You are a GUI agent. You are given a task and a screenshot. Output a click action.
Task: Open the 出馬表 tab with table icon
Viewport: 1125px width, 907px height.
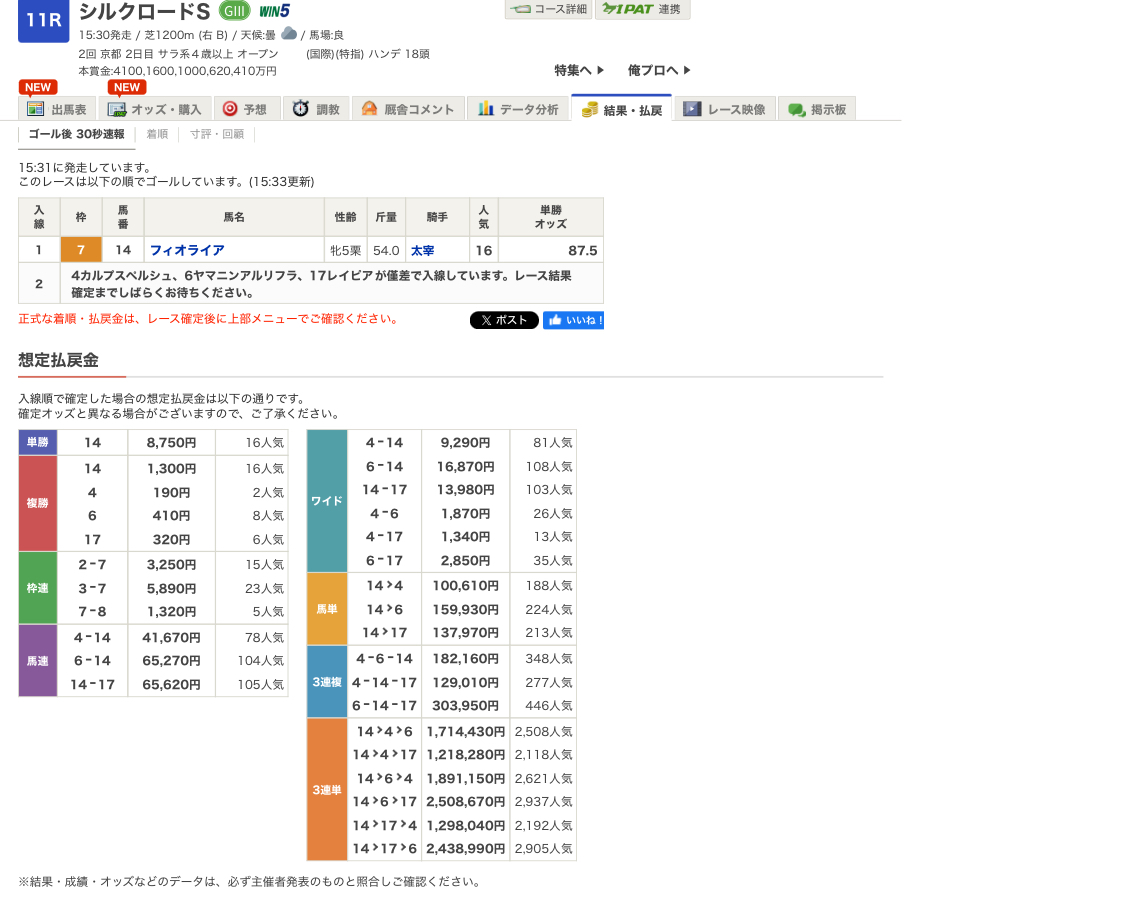pos(58,109)
